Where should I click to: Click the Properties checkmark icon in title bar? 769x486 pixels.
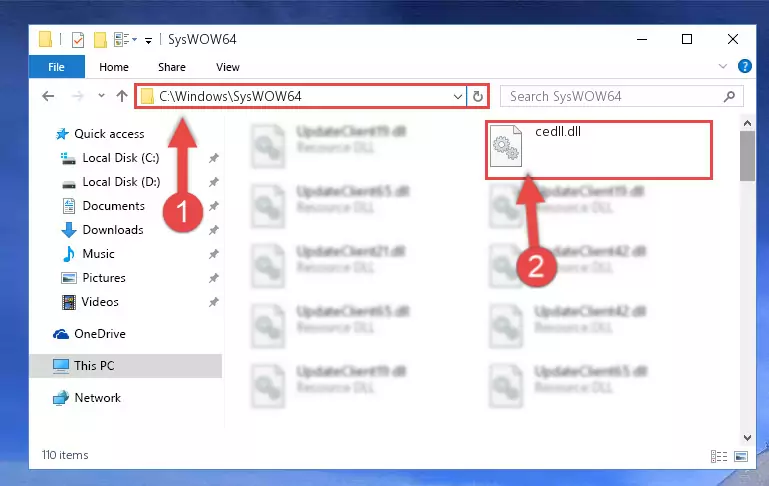point(77,39)
